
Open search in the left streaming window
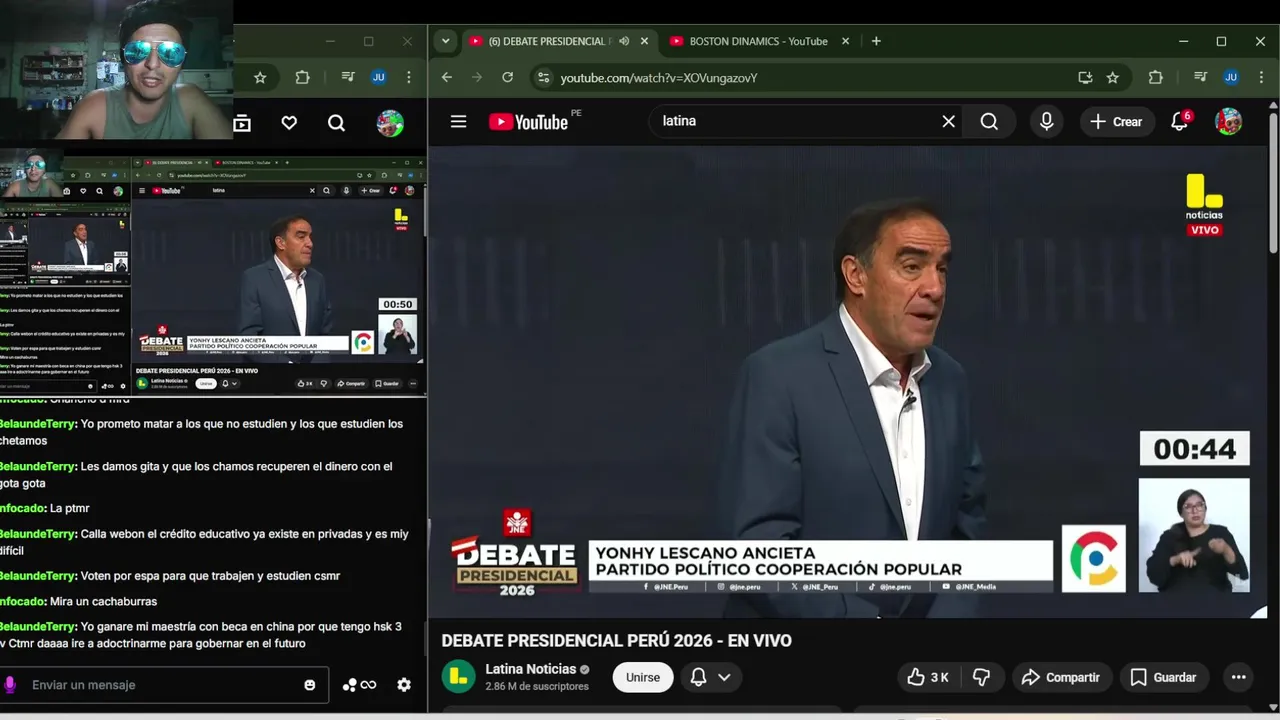pyautogui.click(x=336, y=123)
